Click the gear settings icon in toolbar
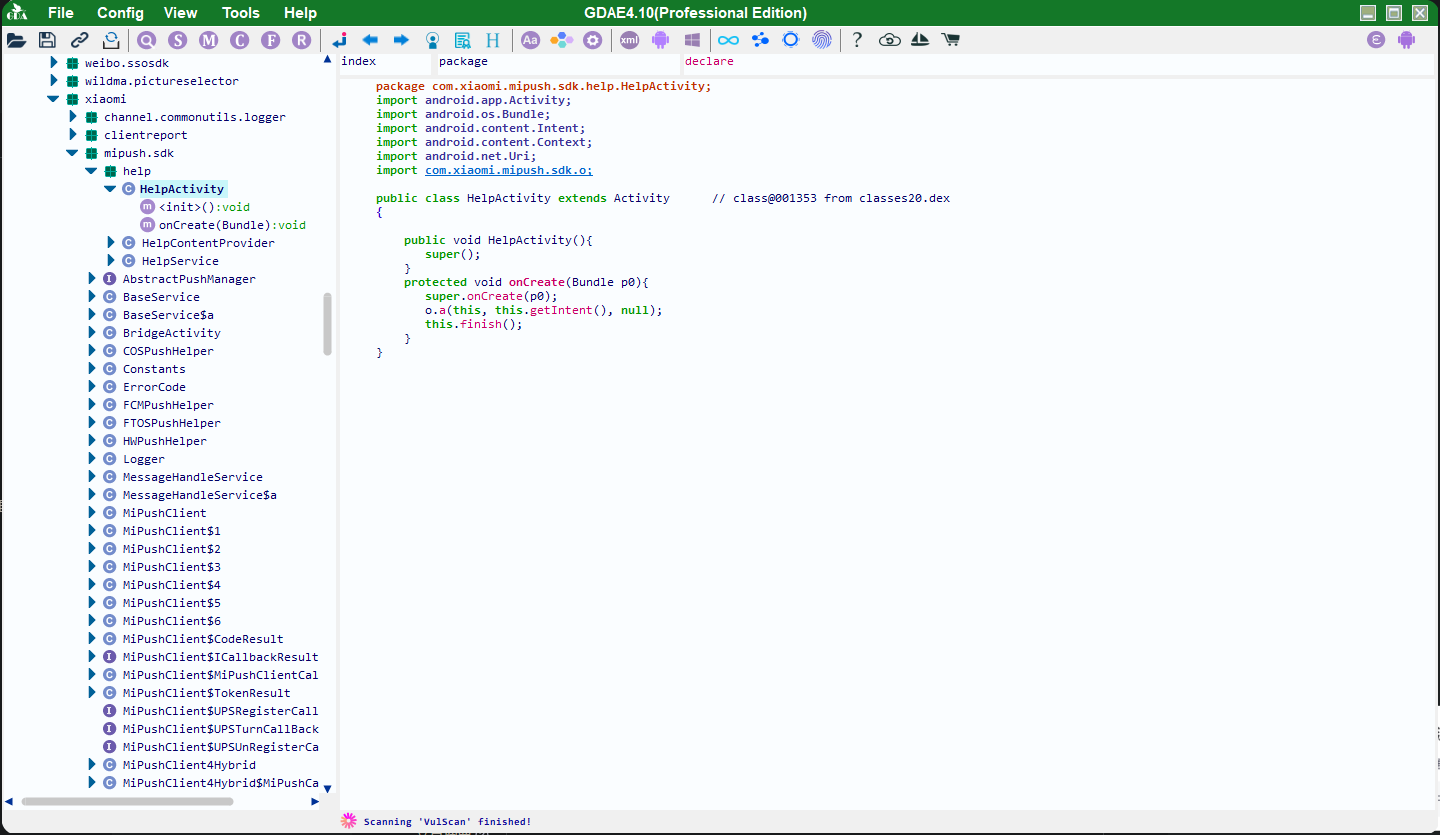Viewport: 1440px width, 835px height. 593,40
